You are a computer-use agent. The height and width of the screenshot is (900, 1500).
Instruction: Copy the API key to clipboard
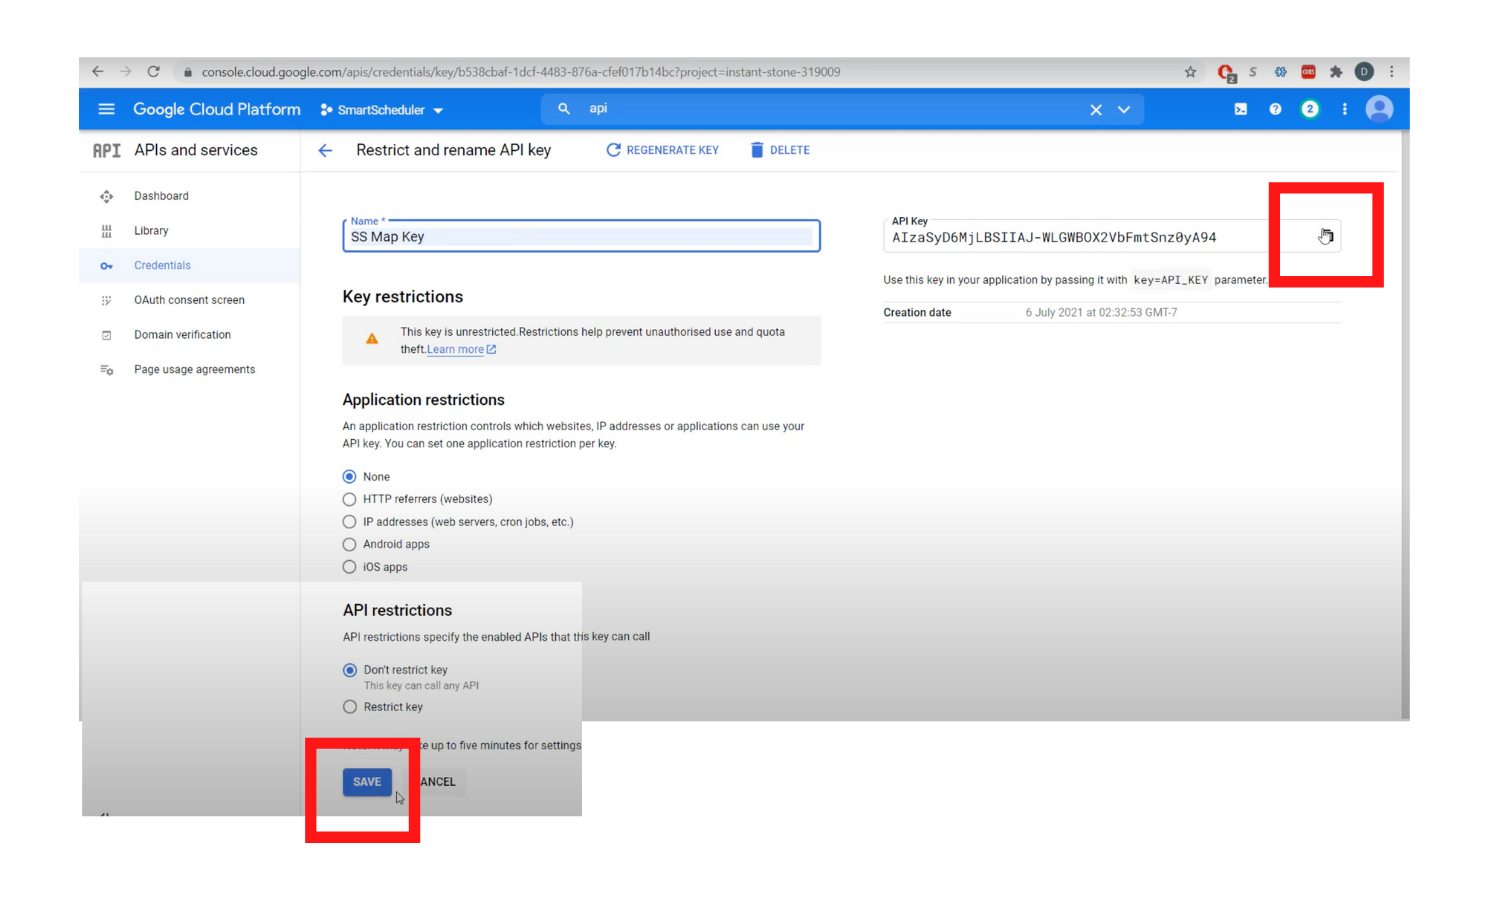pos(1325,237)
